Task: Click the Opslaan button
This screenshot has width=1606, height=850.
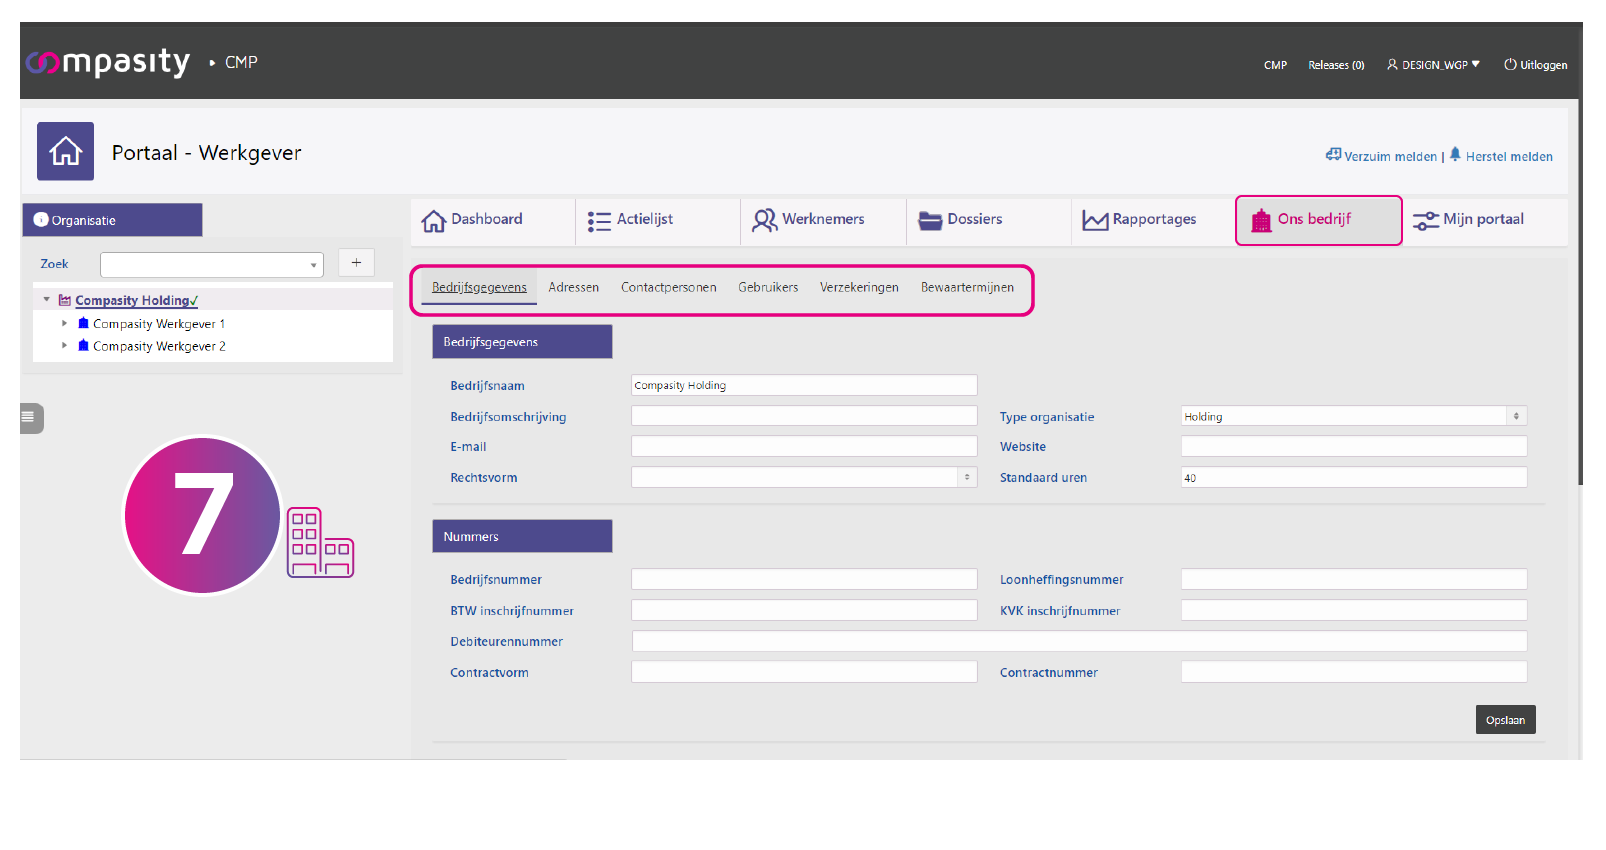Action: click(x=1505, y=720)
